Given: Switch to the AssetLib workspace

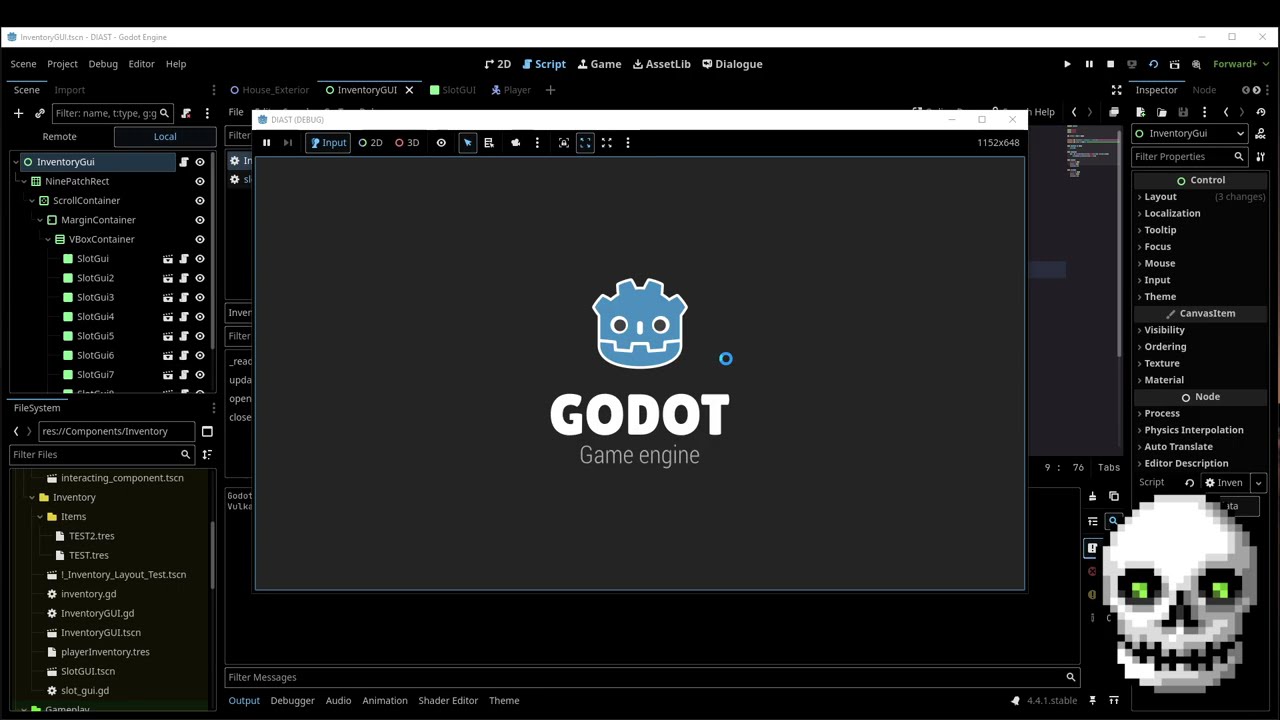Looking at the screenshot, I should (x=662, y=64).
